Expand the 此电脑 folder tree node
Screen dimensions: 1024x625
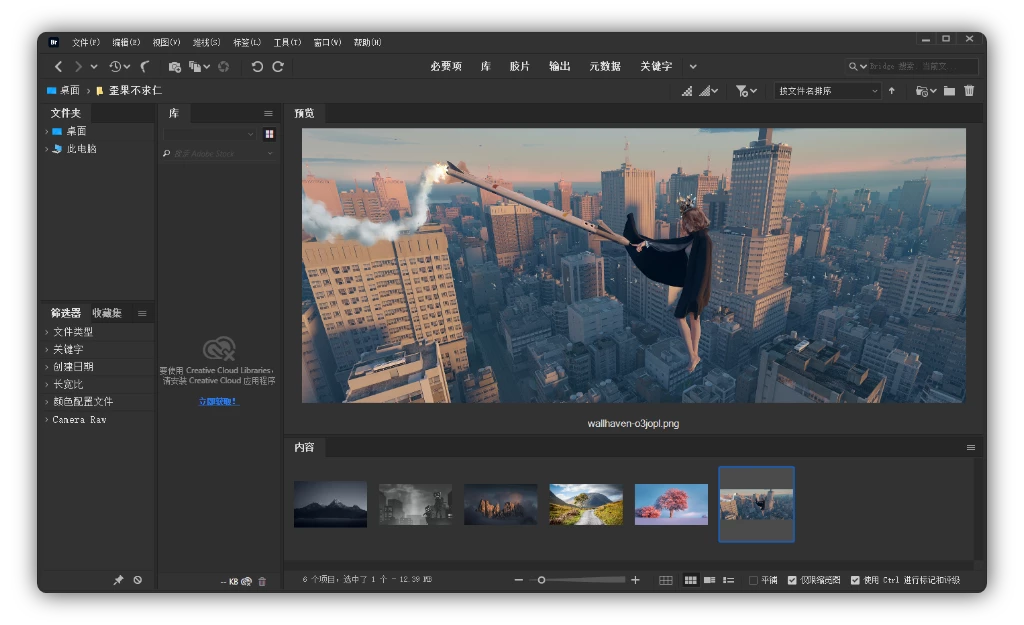tap(47, 149)
